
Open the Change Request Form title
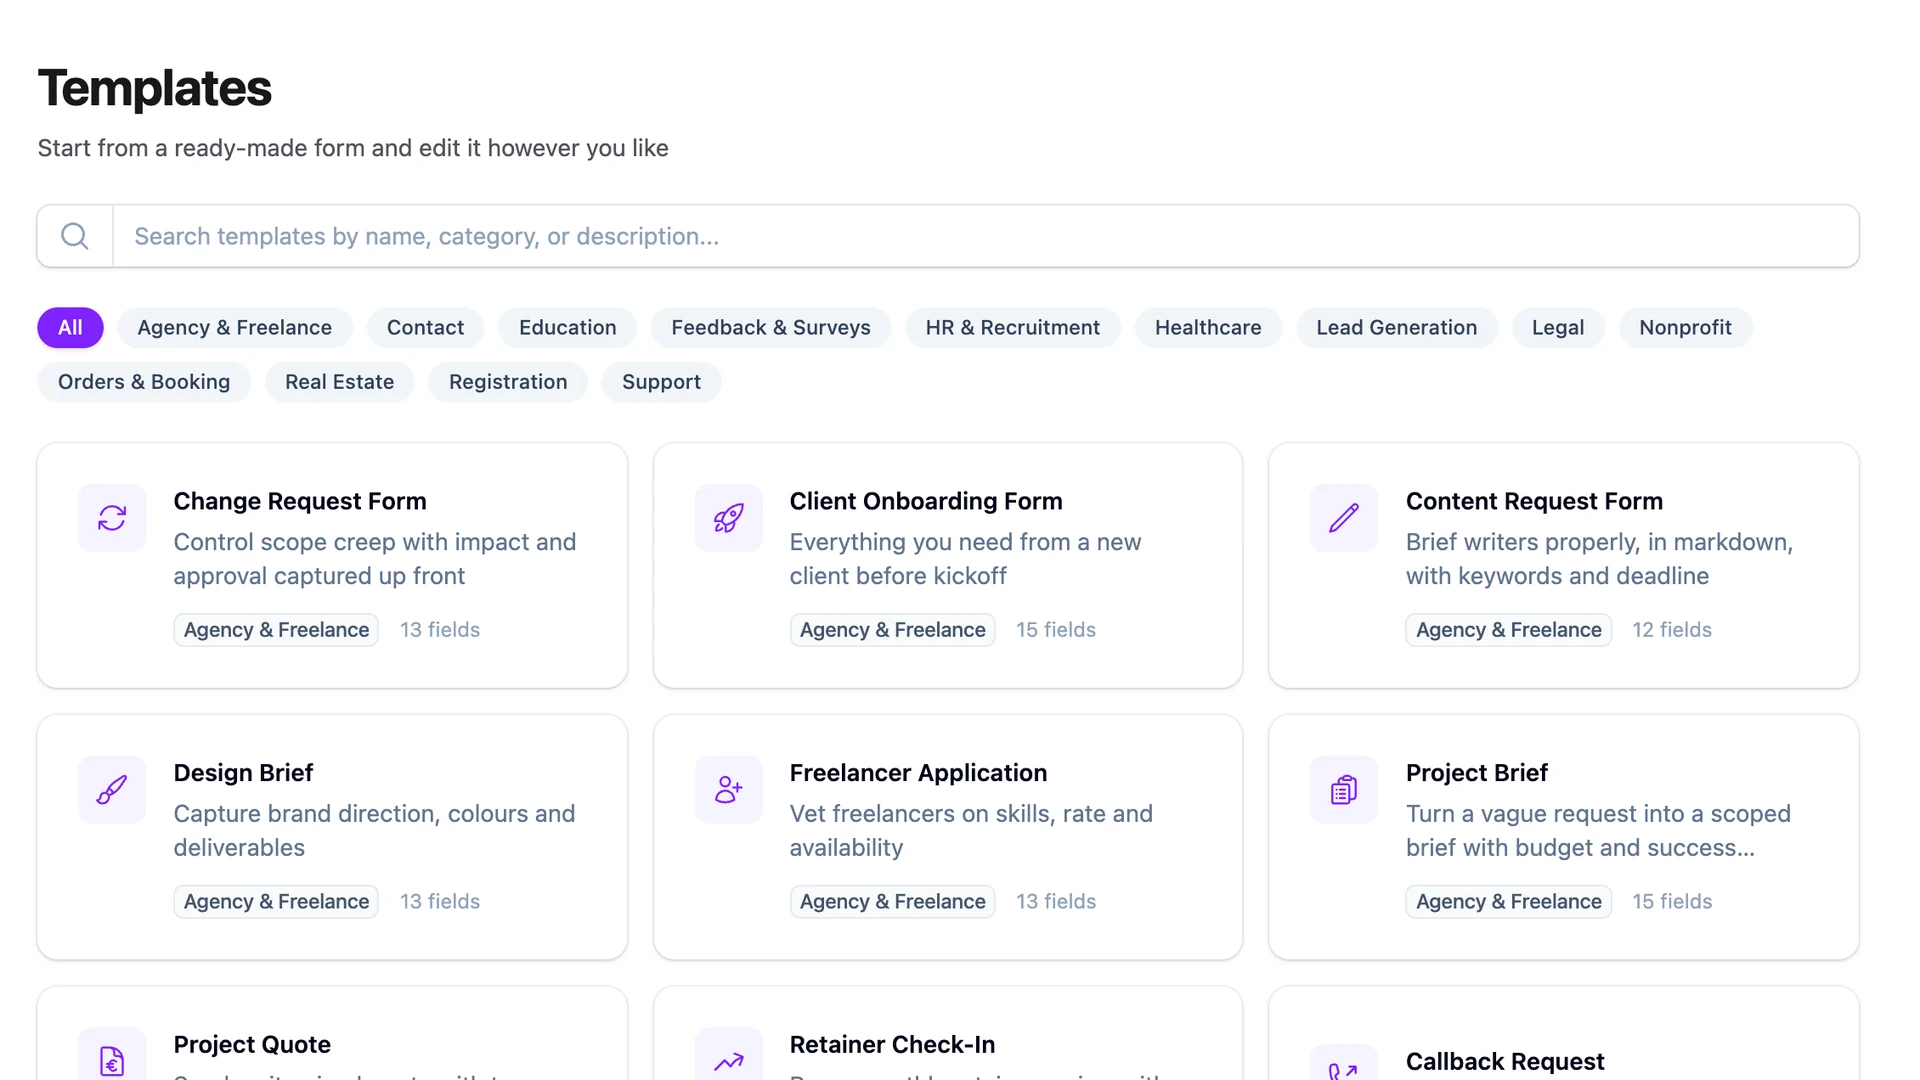click(300, 501)
